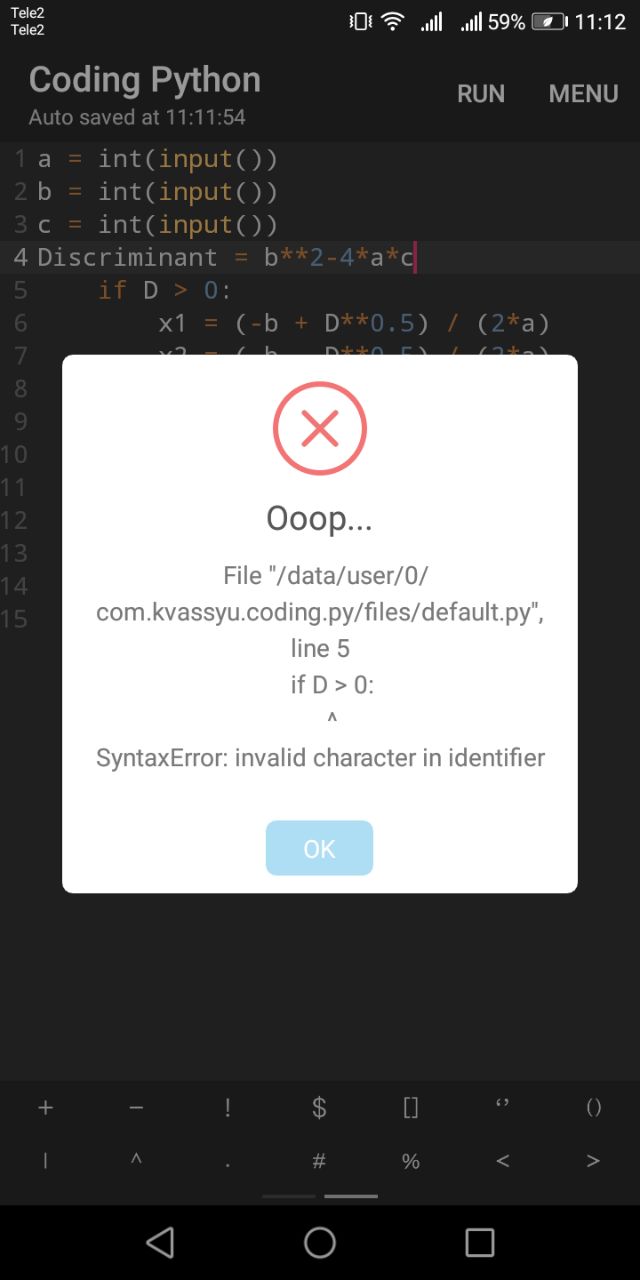Tap Android home circle button
The width and height of the screenshot is (640, 1280).
pos(320,1242)
